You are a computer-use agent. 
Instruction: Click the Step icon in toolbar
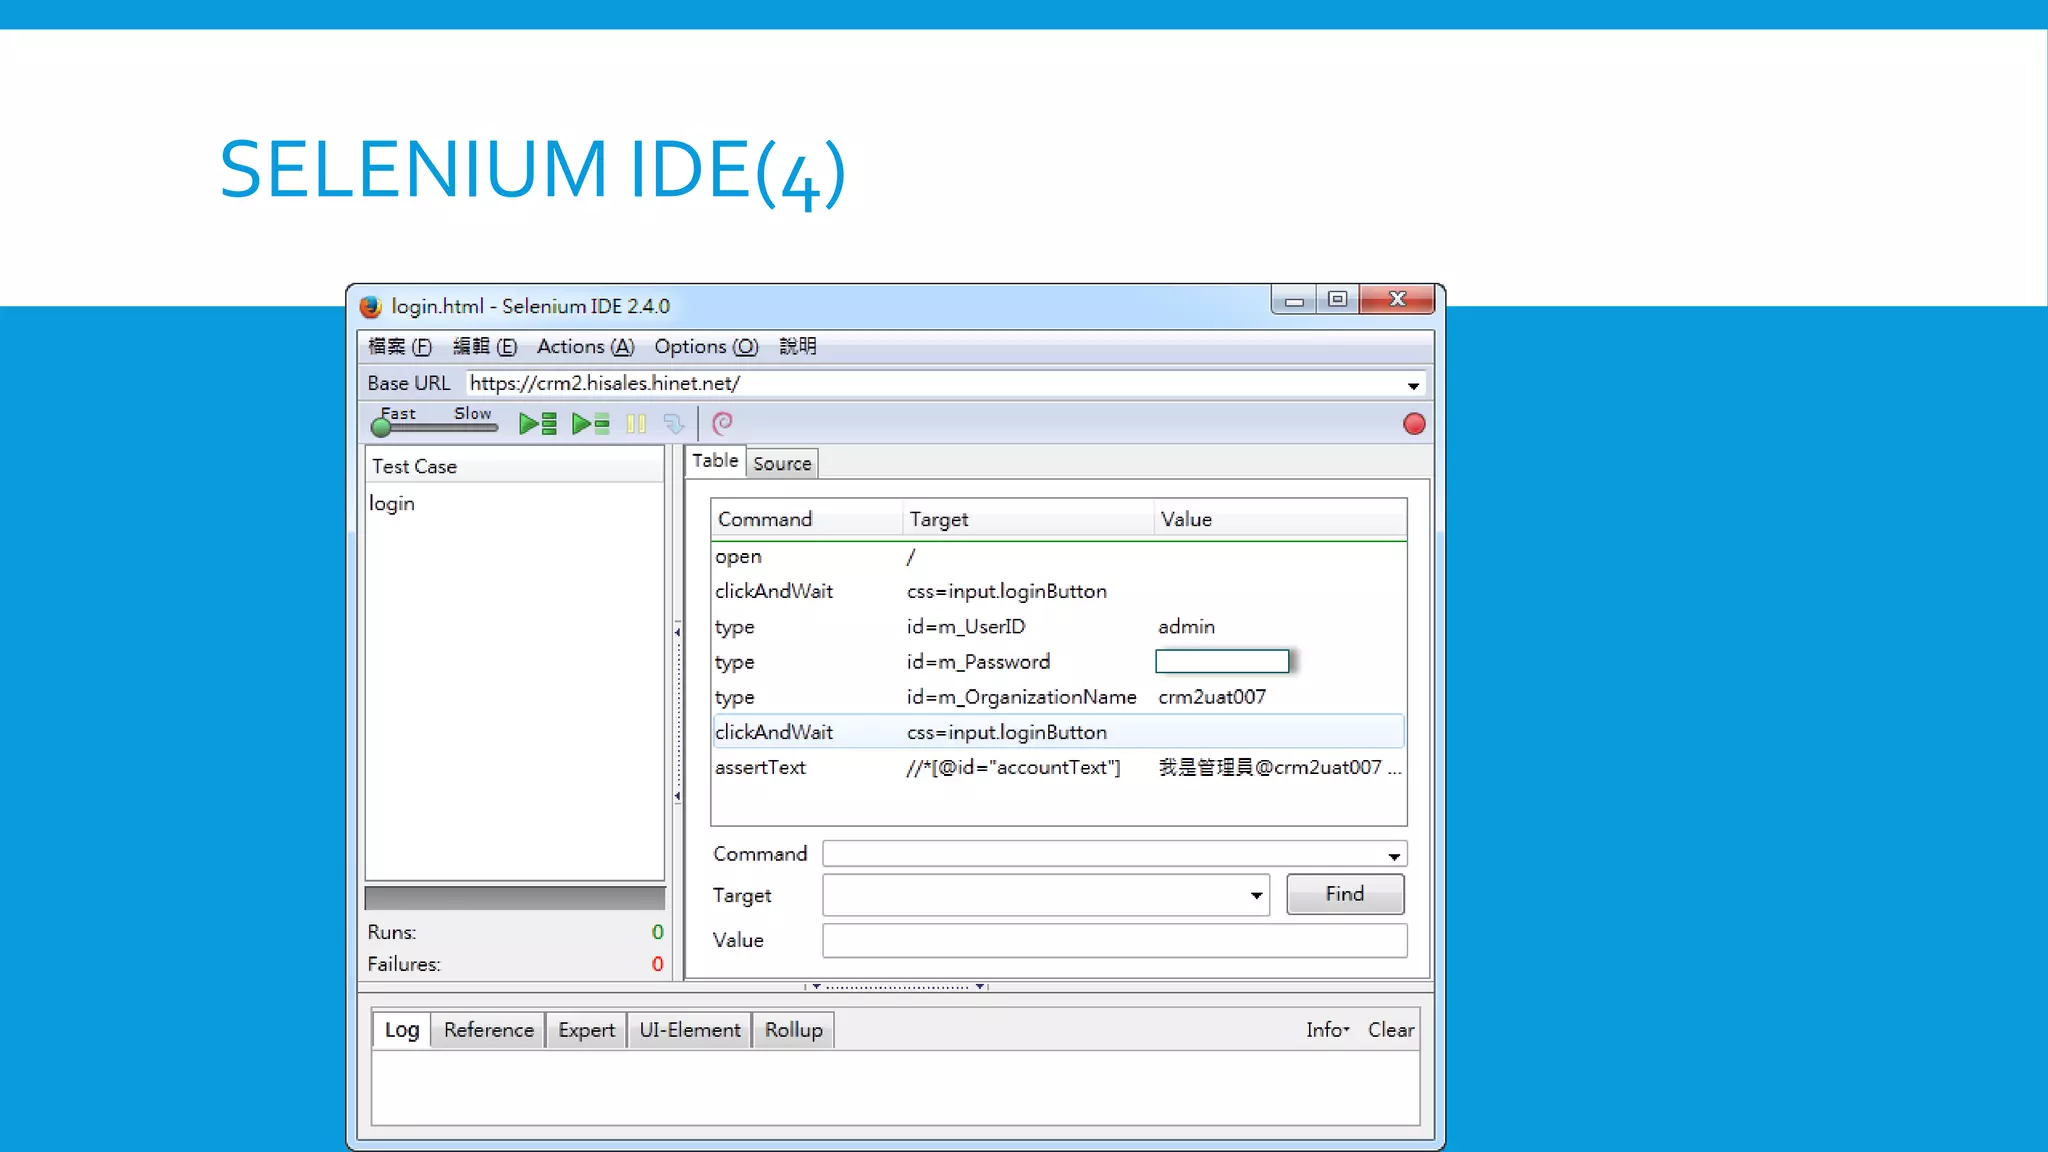[x=674, y=424]
